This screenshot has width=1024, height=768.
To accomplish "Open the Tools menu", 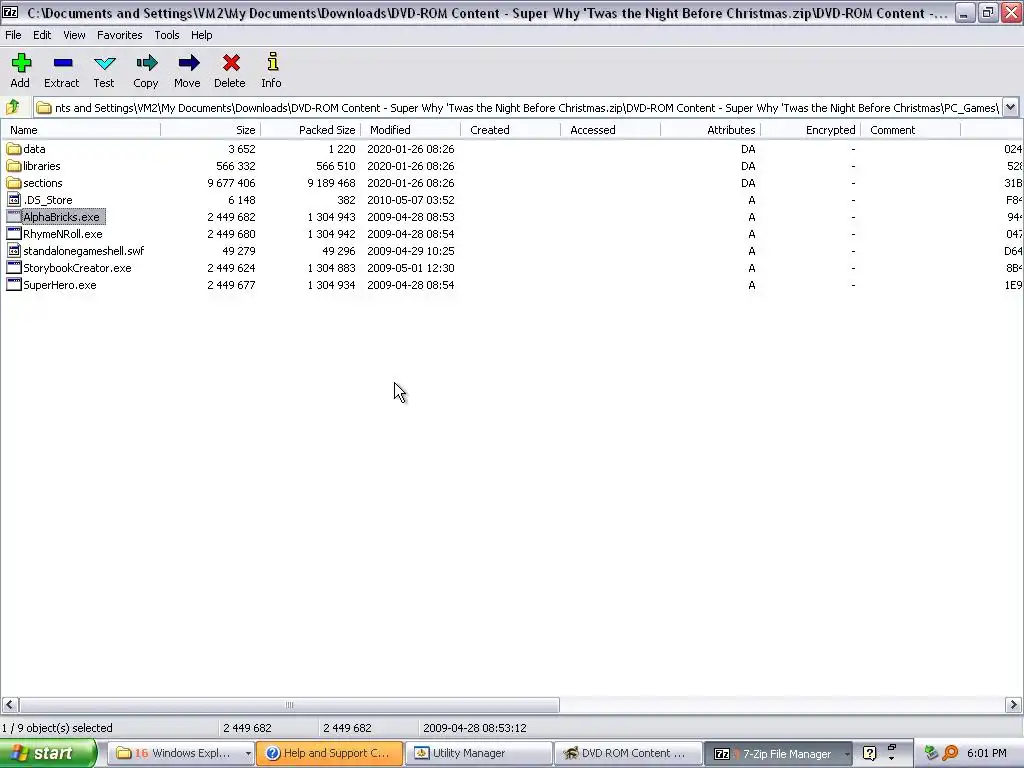I will tap(167, 35).
